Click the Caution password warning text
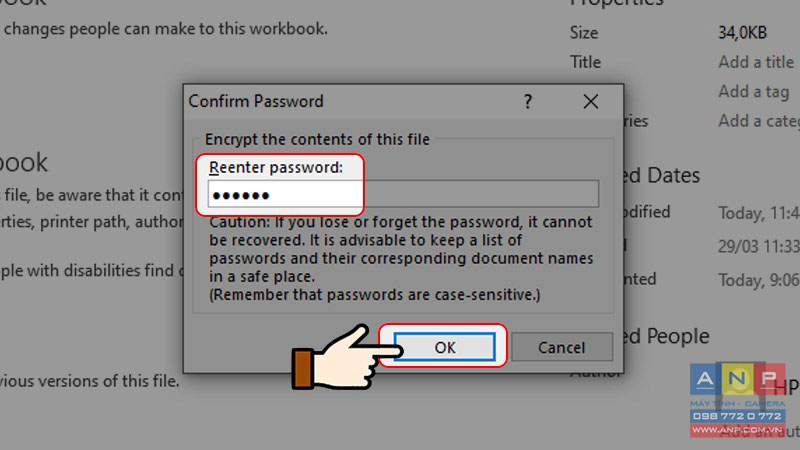 [x=401, y=258]
